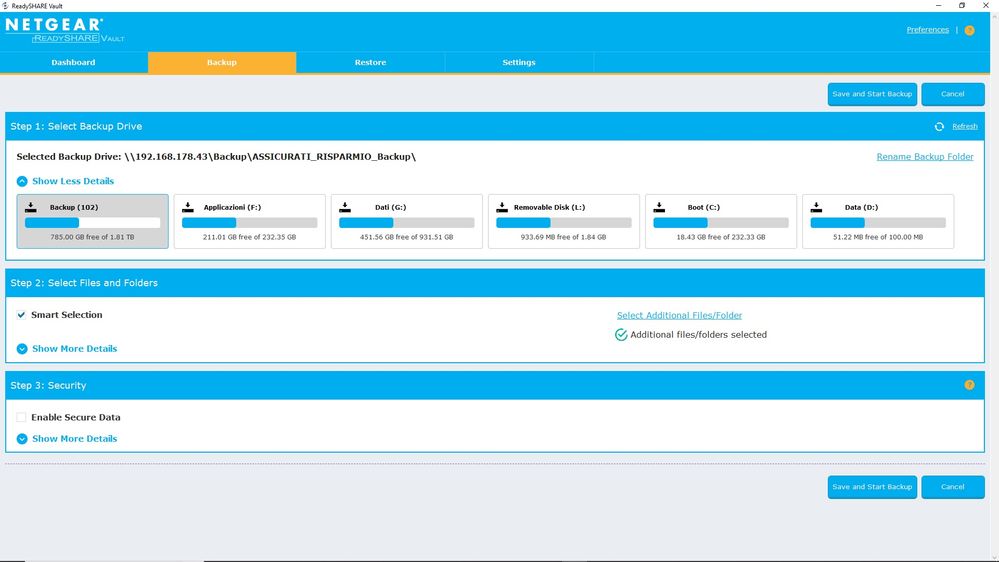Click the Boot (C:) usage bar
Image resolution: width=999 pixels, height=562 pixels.
tap(721, 223)
